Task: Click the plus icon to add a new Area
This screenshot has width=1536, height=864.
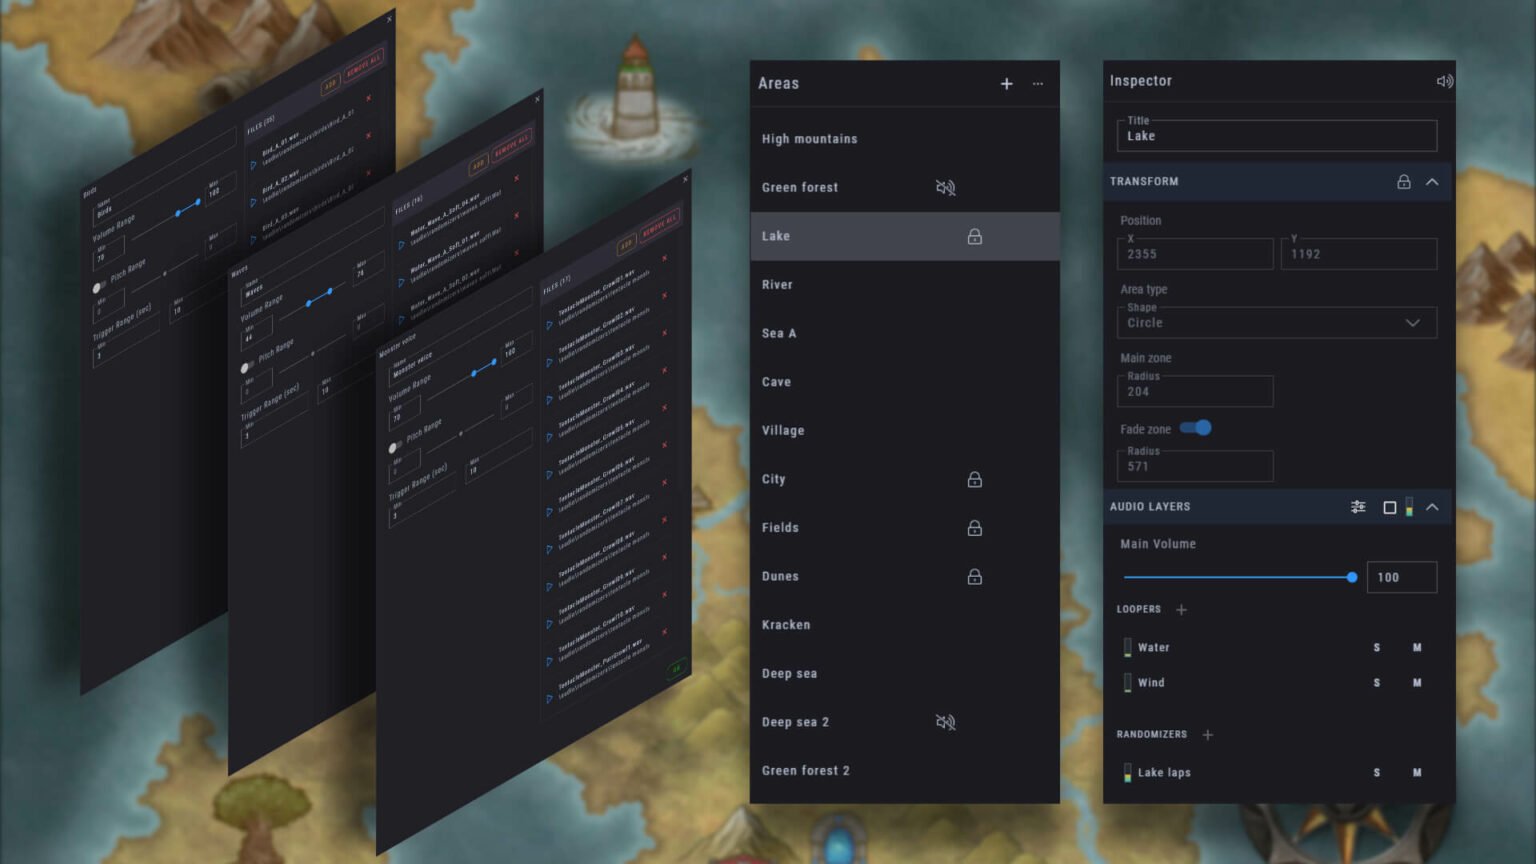Action: [x=1006, y=84]
